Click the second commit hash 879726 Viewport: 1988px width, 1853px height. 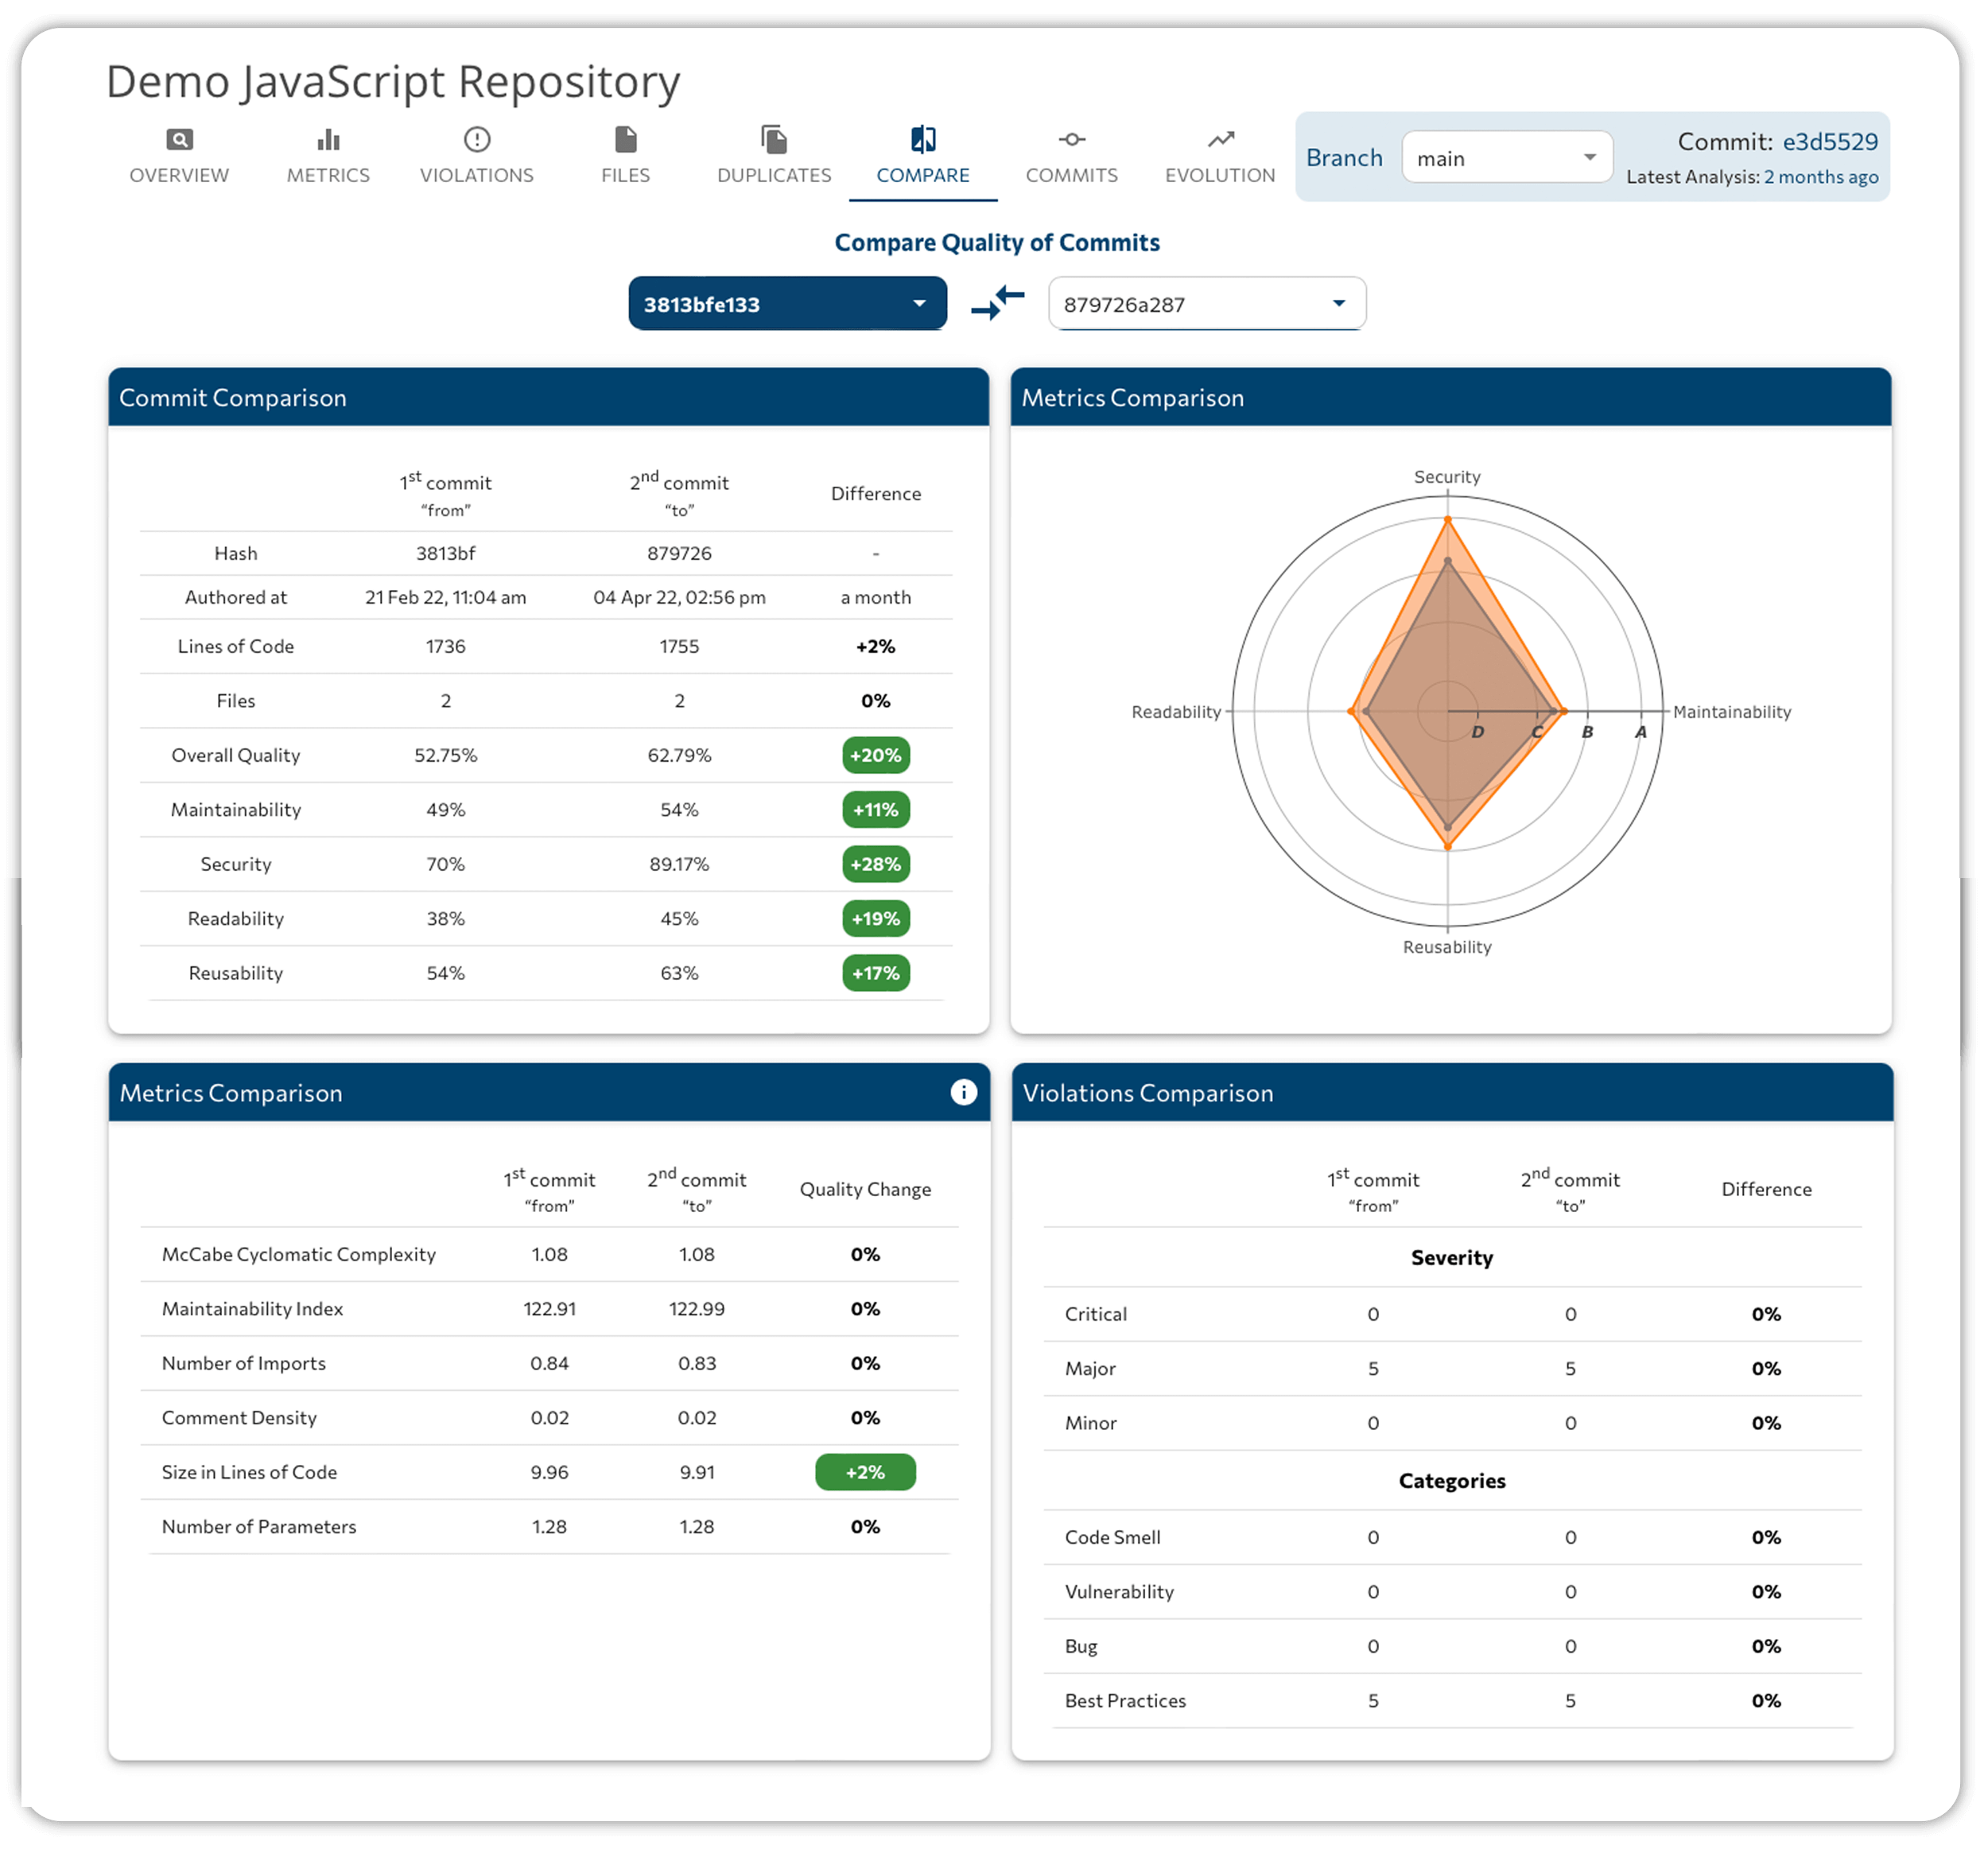[x=679, y=553]
